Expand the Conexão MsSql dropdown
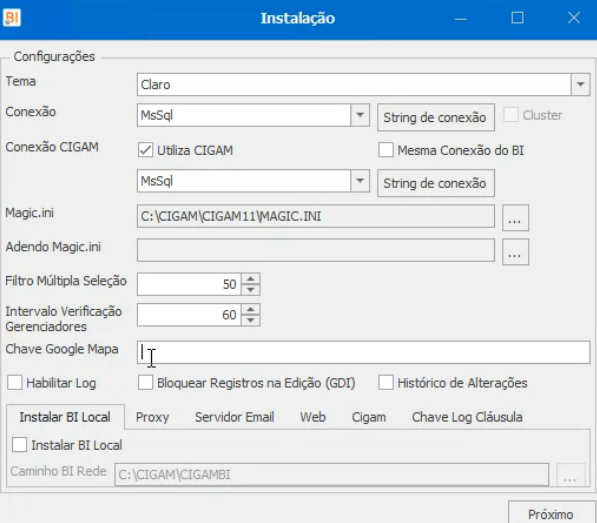 (x=360, y=115)
